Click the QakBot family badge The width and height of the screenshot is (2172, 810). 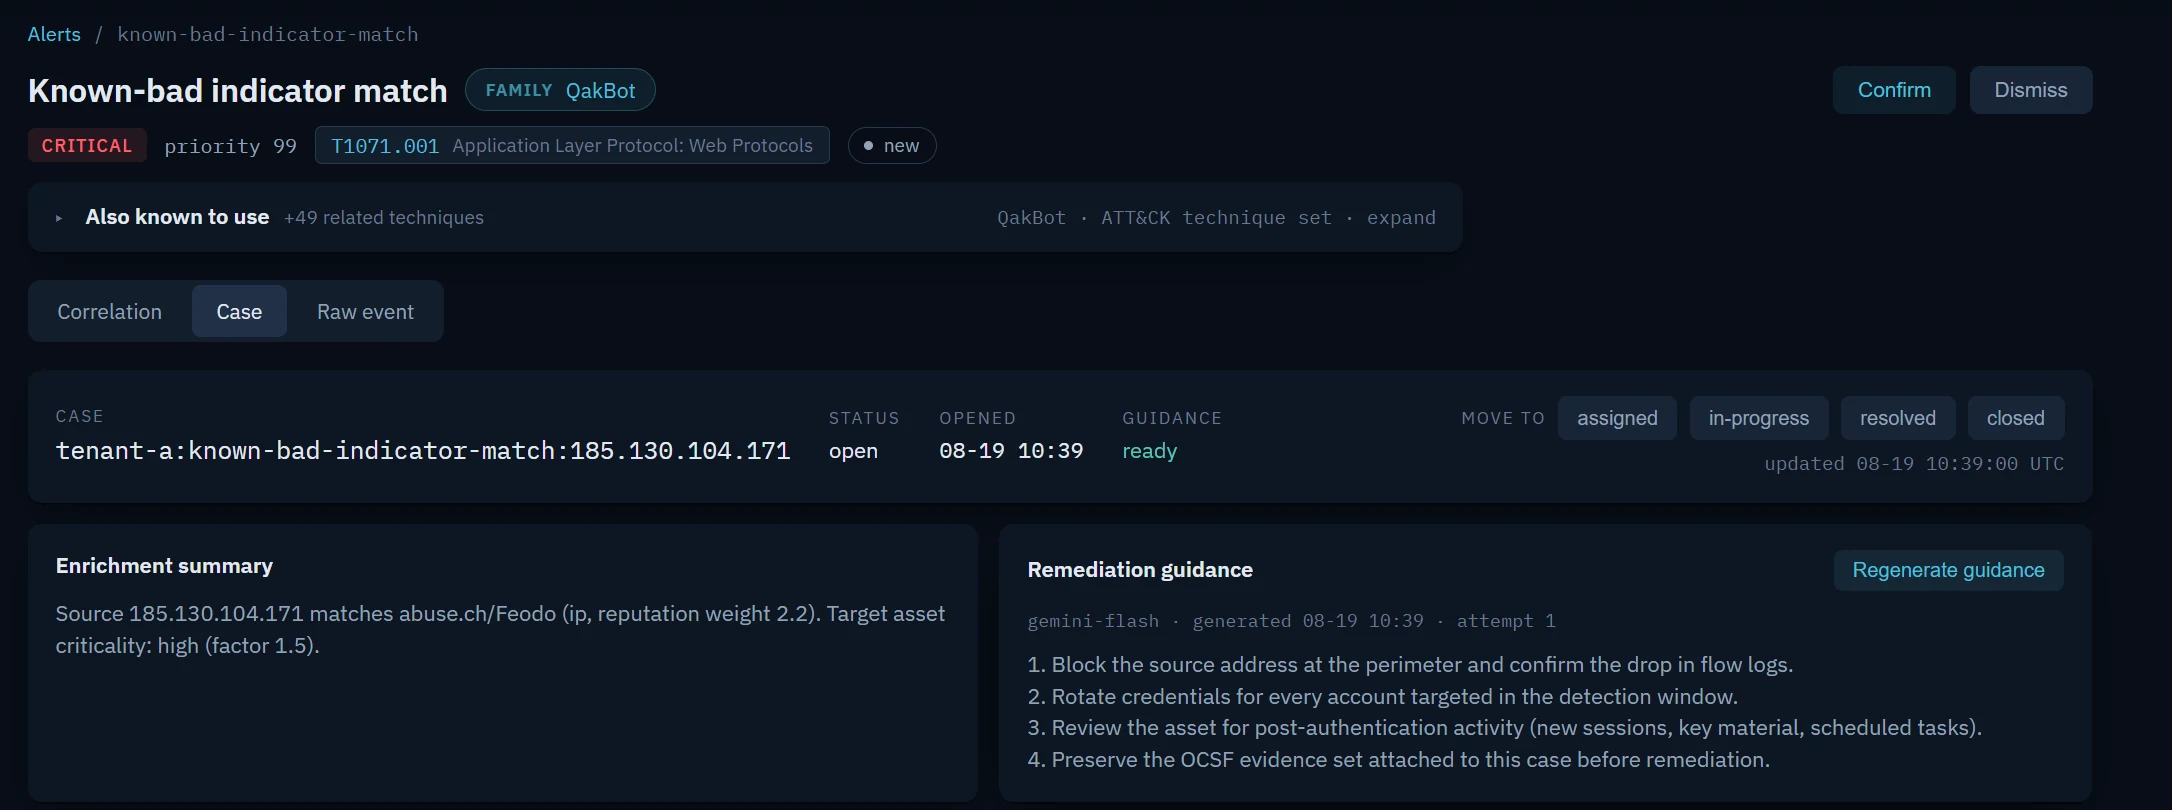pos(560,90)
